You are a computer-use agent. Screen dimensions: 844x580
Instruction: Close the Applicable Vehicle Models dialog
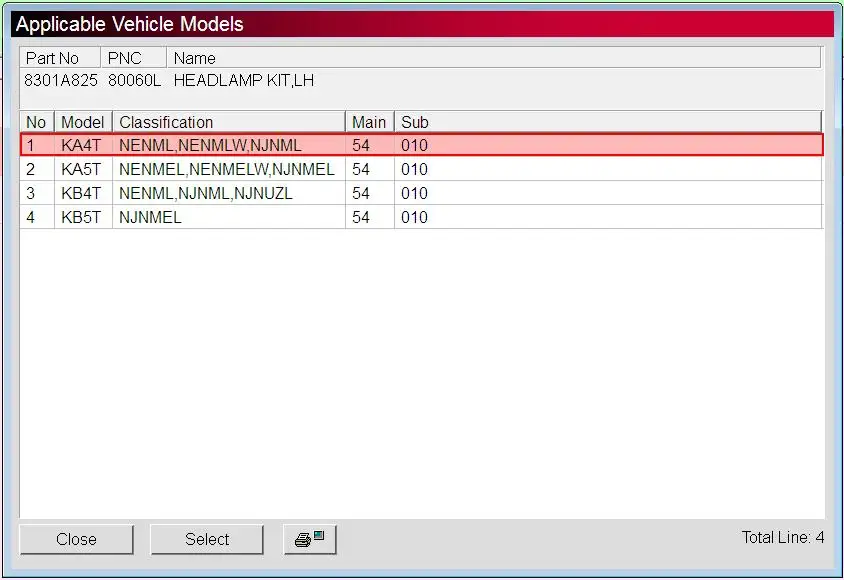click(76, 539)
